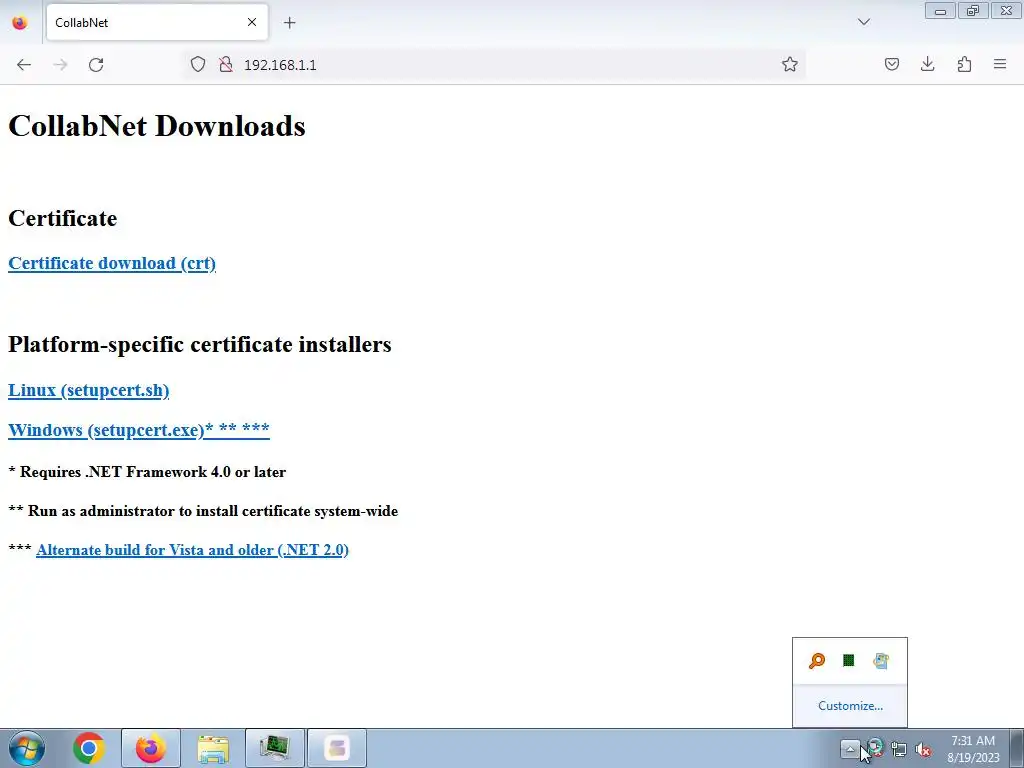Open the Firefox hamburger application menu
The image size is (1024, 768).
point(1000,64)
